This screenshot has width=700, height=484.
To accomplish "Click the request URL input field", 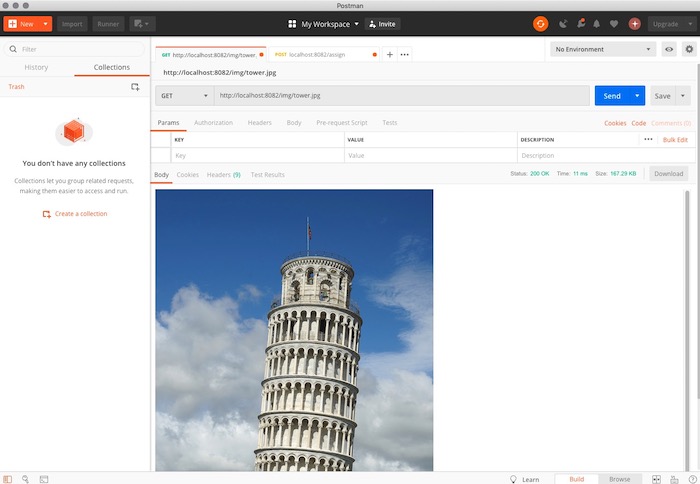I will (x=402, y=96).
